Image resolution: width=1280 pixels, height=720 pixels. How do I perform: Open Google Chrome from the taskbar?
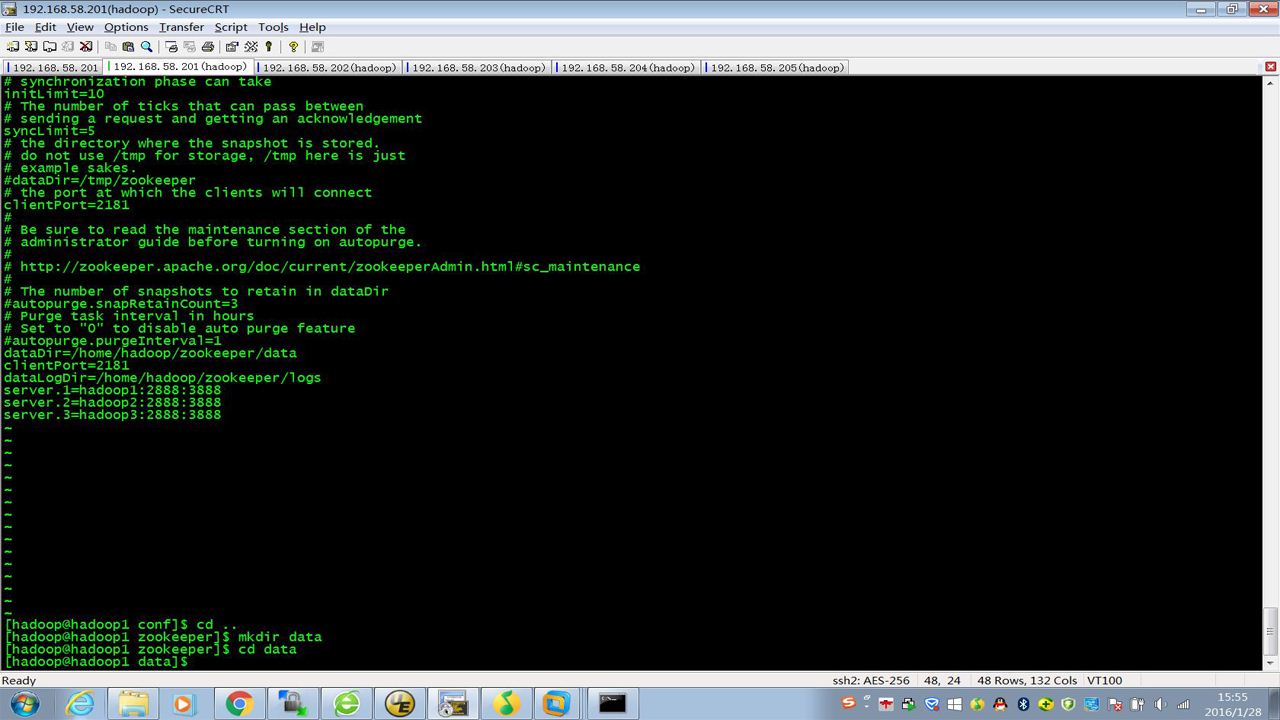tap(239, 704)
